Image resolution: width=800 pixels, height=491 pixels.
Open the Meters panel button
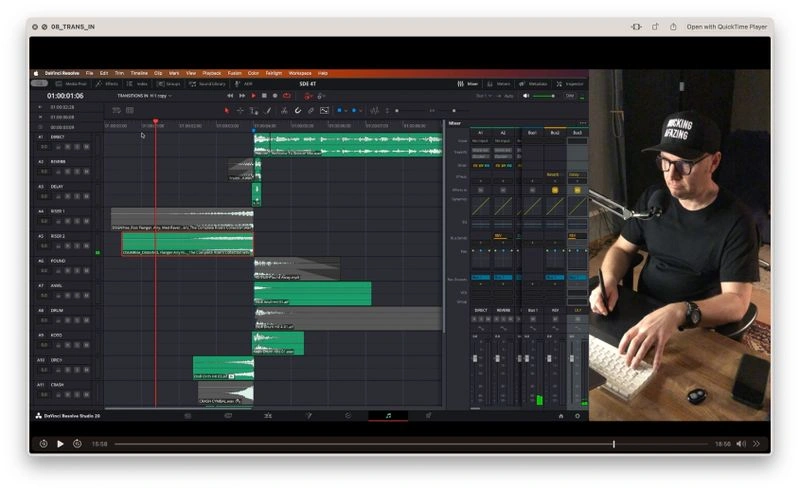point(499,84)
